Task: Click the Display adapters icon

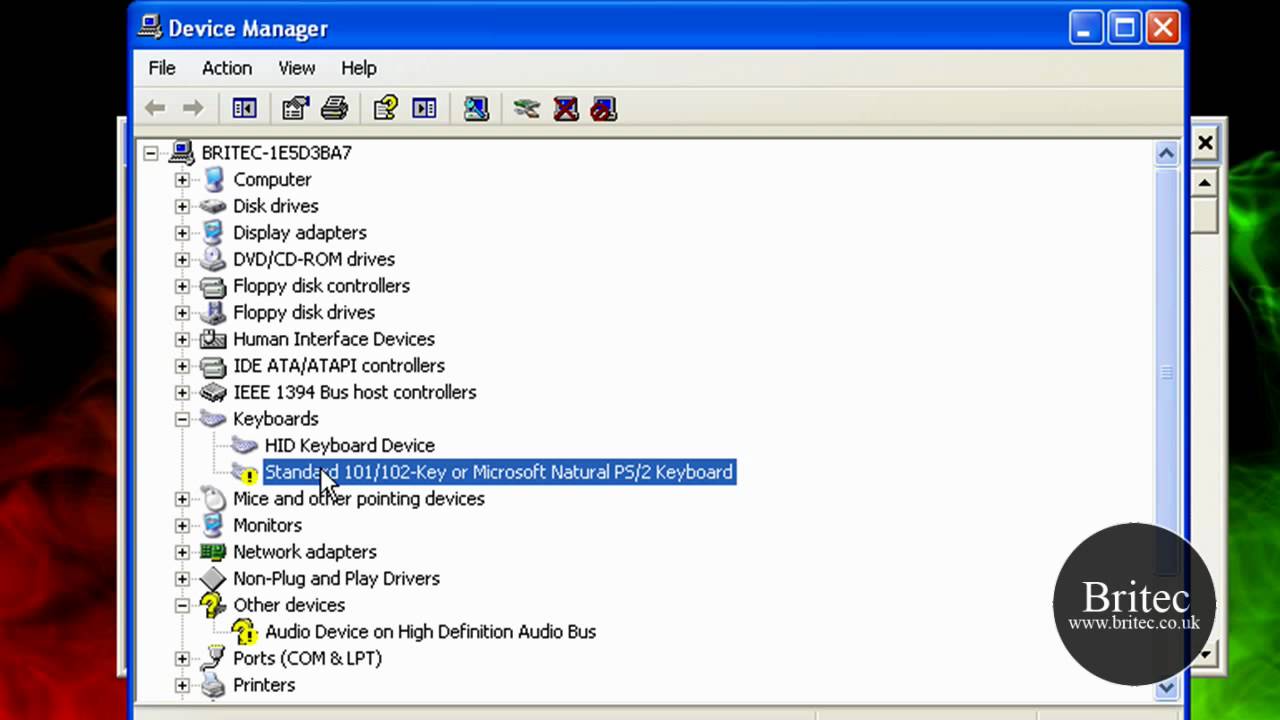Action: click(213, 232)
